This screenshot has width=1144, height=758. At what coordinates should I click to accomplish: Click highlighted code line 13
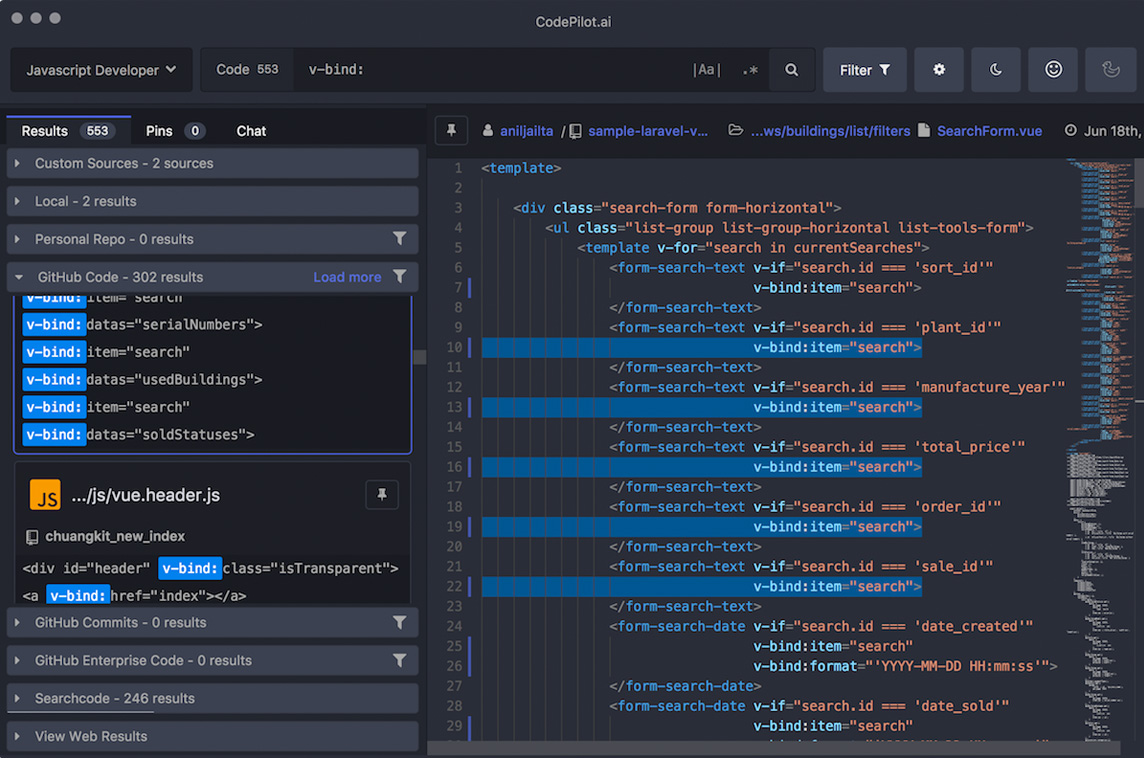click(x=702, y=407)
